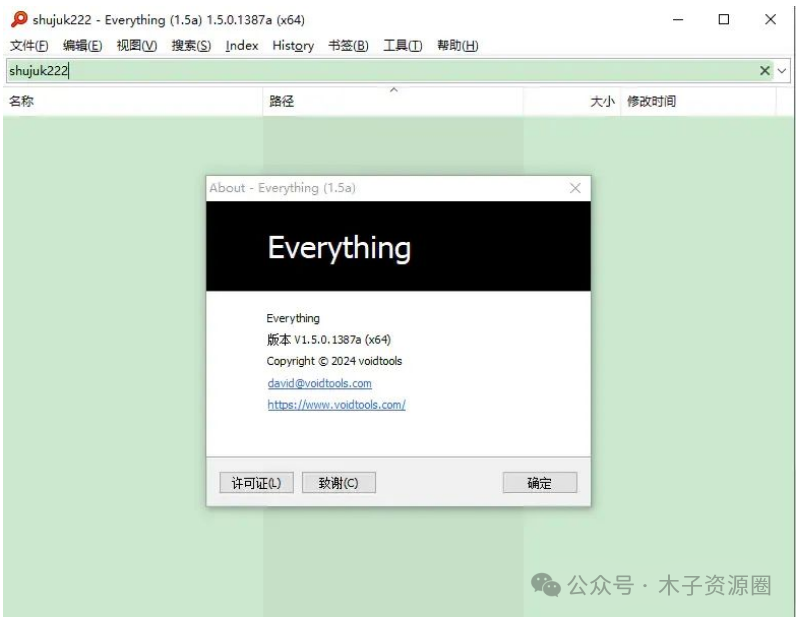Viewport: 797px width, 617px height.
Task: Click the 致谢(C) credits button
Action: coord(339,482)
